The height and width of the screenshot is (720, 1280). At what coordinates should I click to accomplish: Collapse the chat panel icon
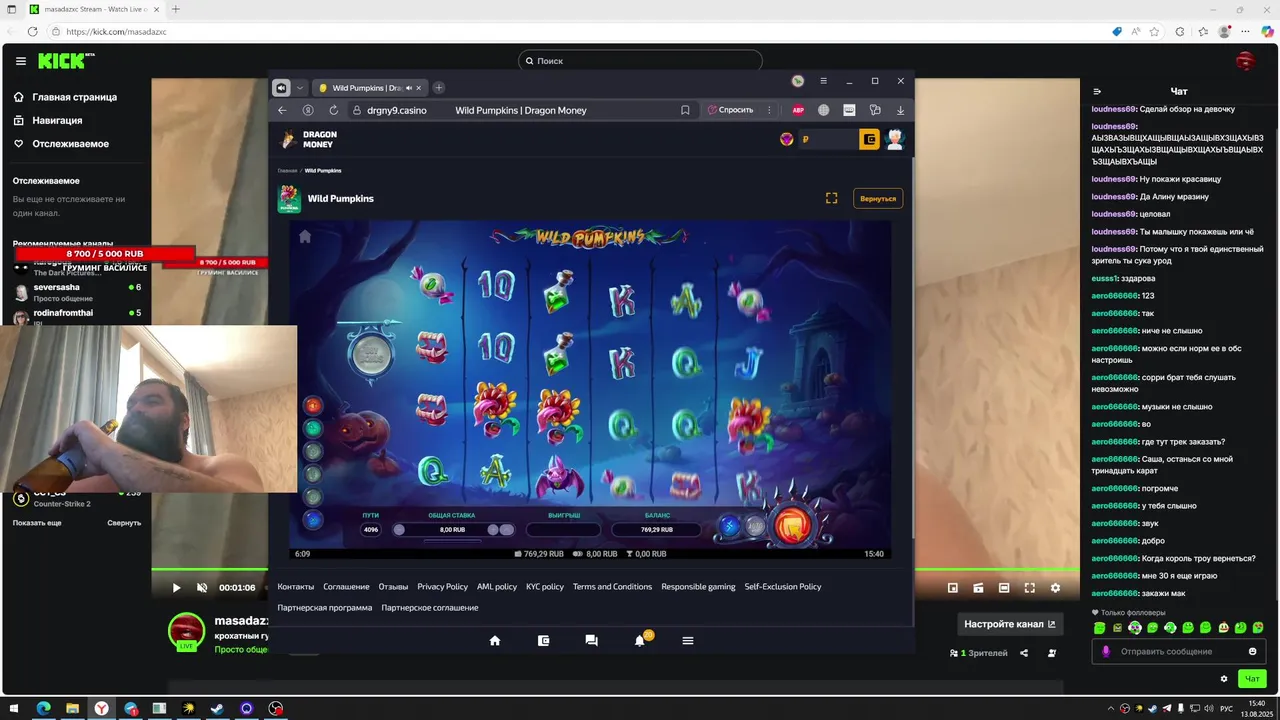pyautogui.click(x=1097, y=91)
